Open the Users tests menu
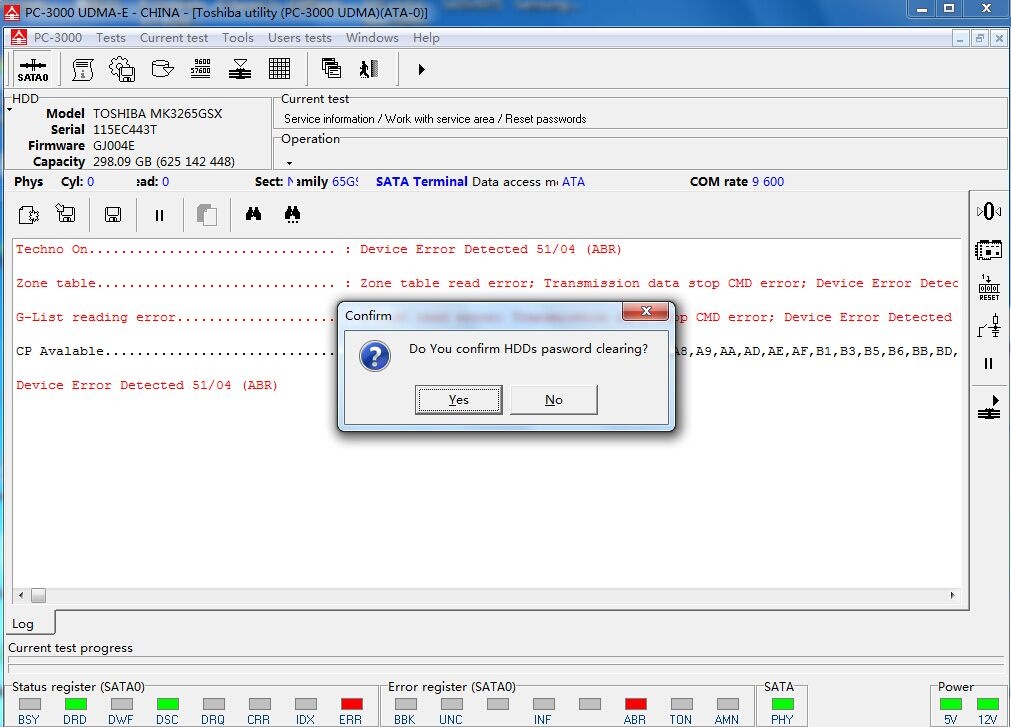 tap(300, 37)
